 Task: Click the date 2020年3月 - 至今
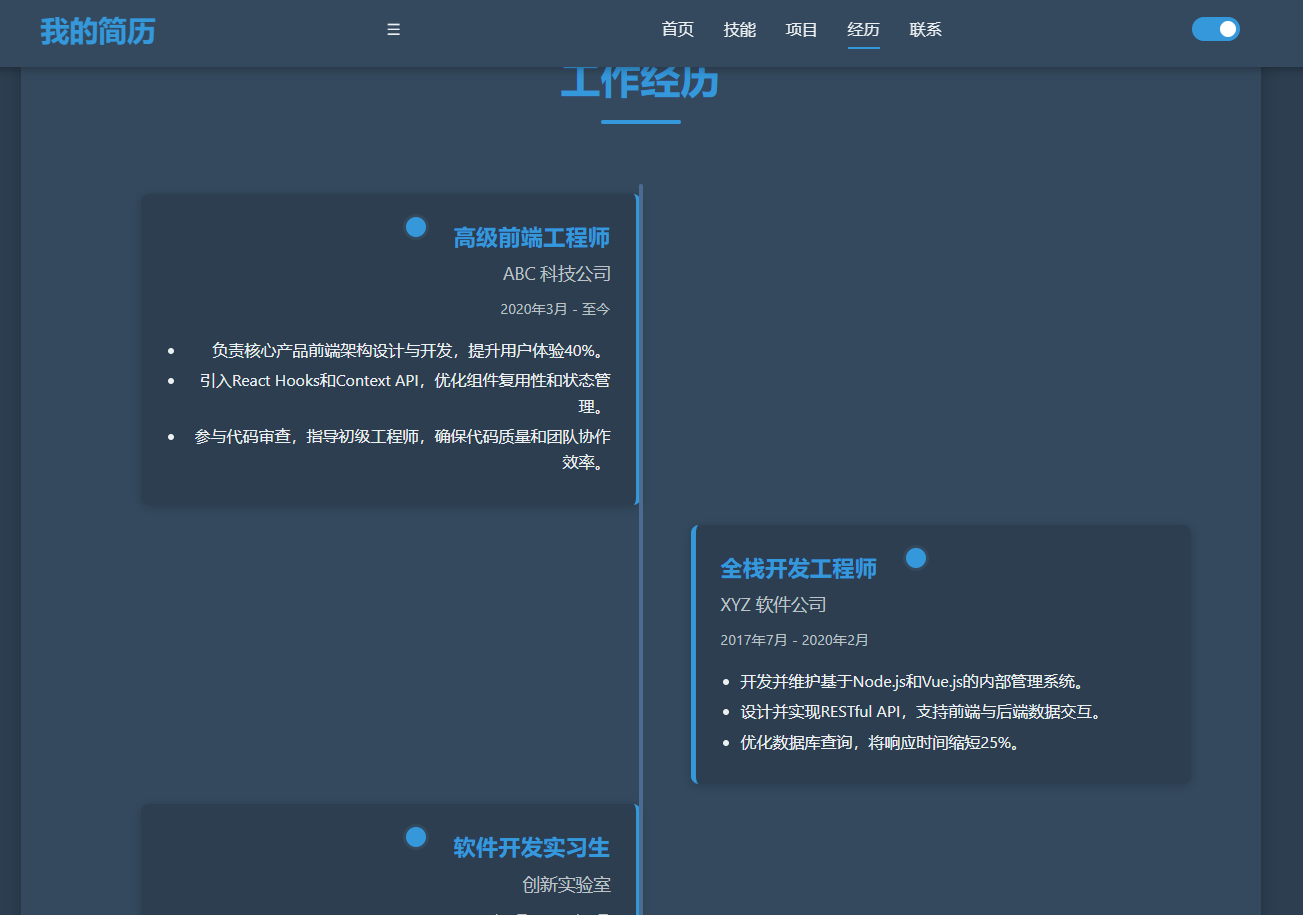tap(556, 309)
